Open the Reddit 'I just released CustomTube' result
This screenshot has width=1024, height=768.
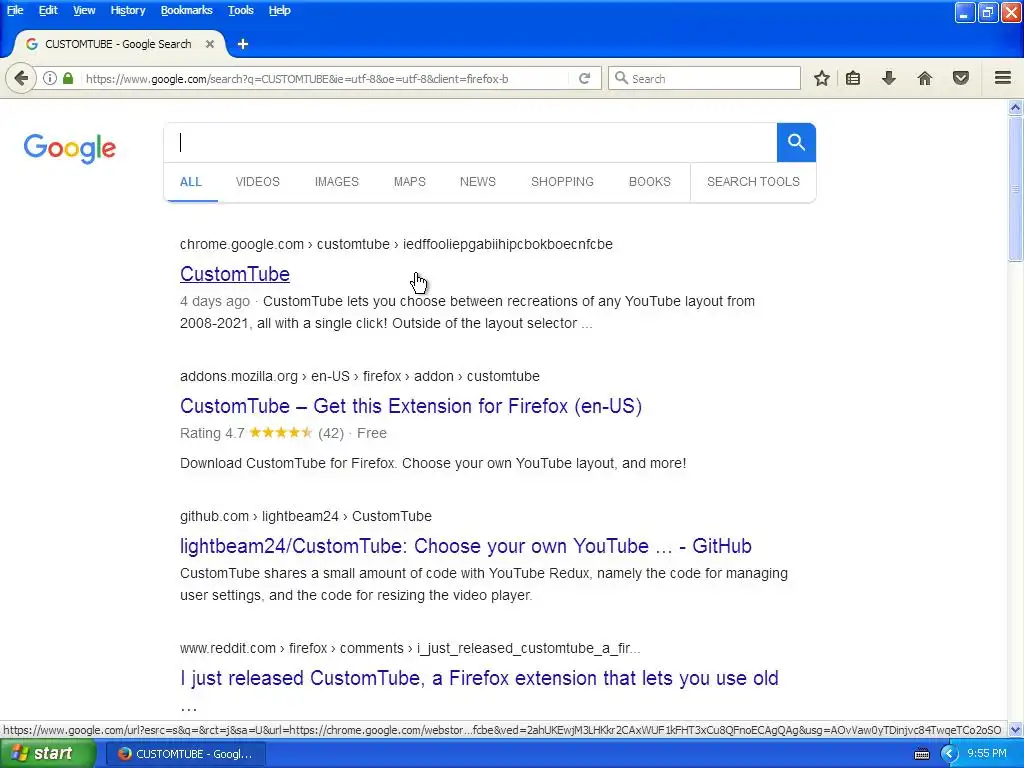(479, 678)
